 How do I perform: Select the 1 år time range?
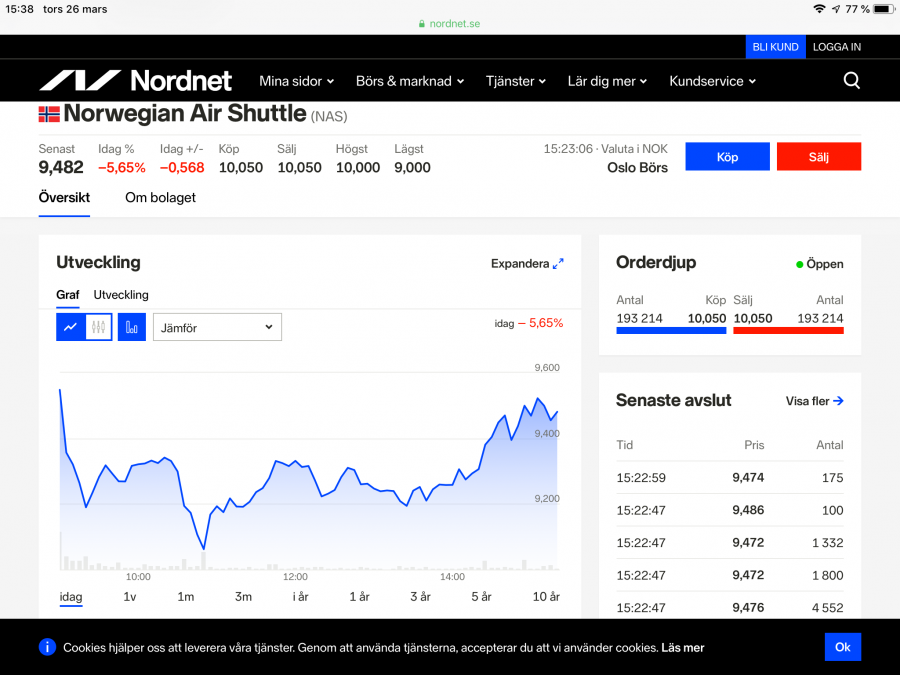tap(359, 597)
